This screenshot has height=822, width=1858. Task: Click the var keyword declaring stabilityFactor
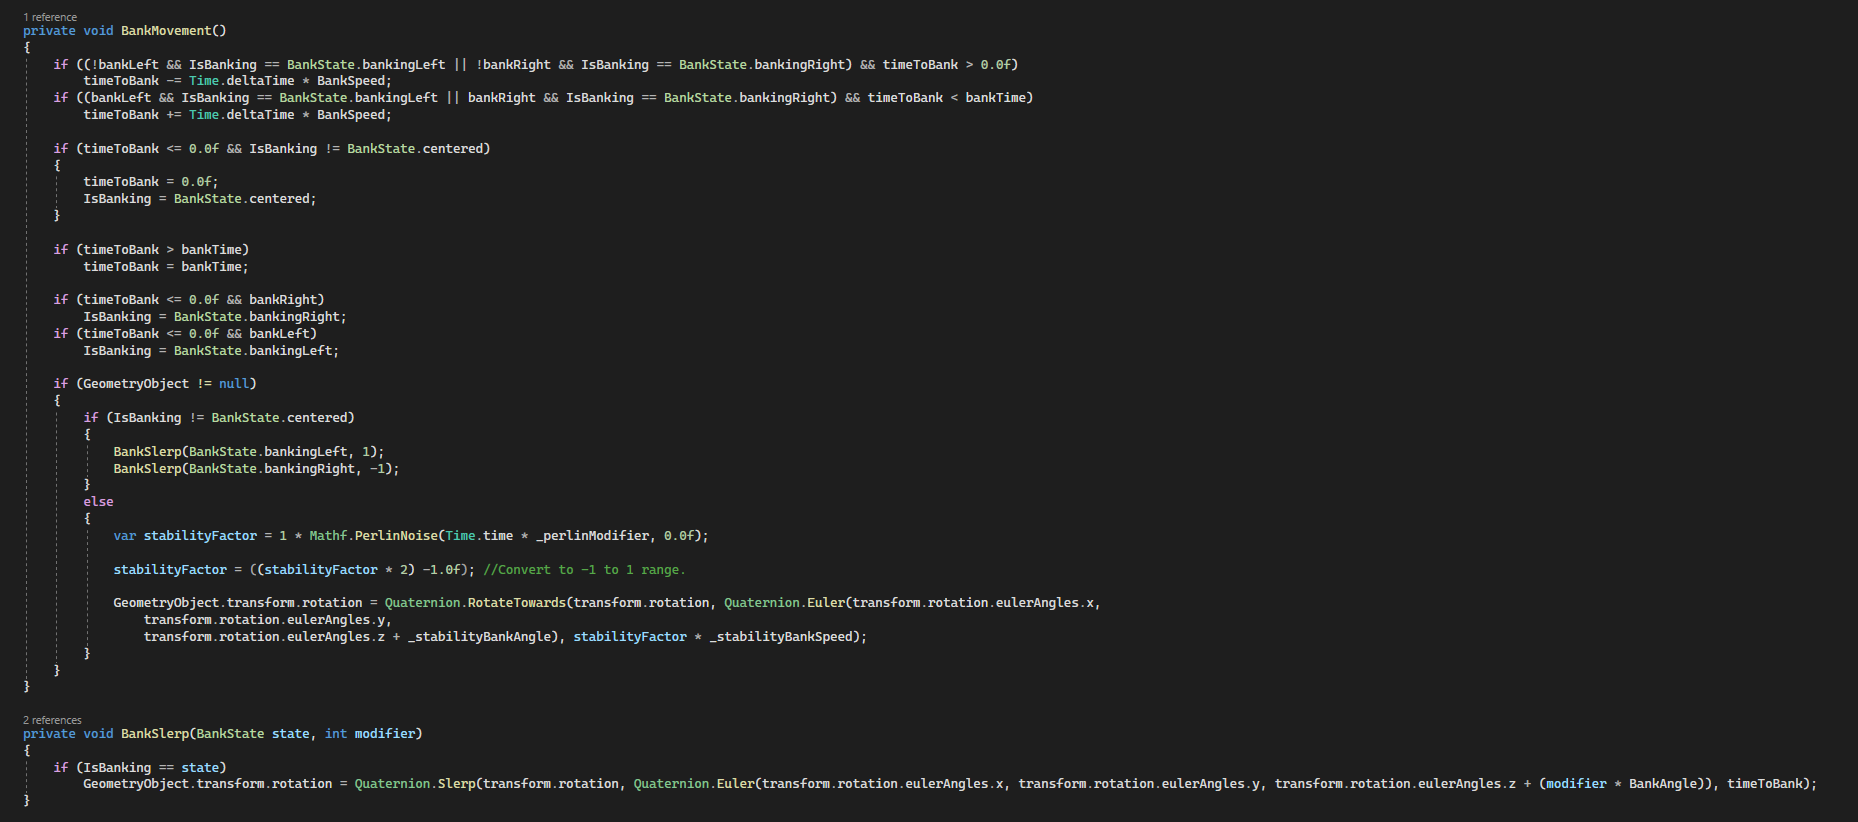click(x=124, y=536)
